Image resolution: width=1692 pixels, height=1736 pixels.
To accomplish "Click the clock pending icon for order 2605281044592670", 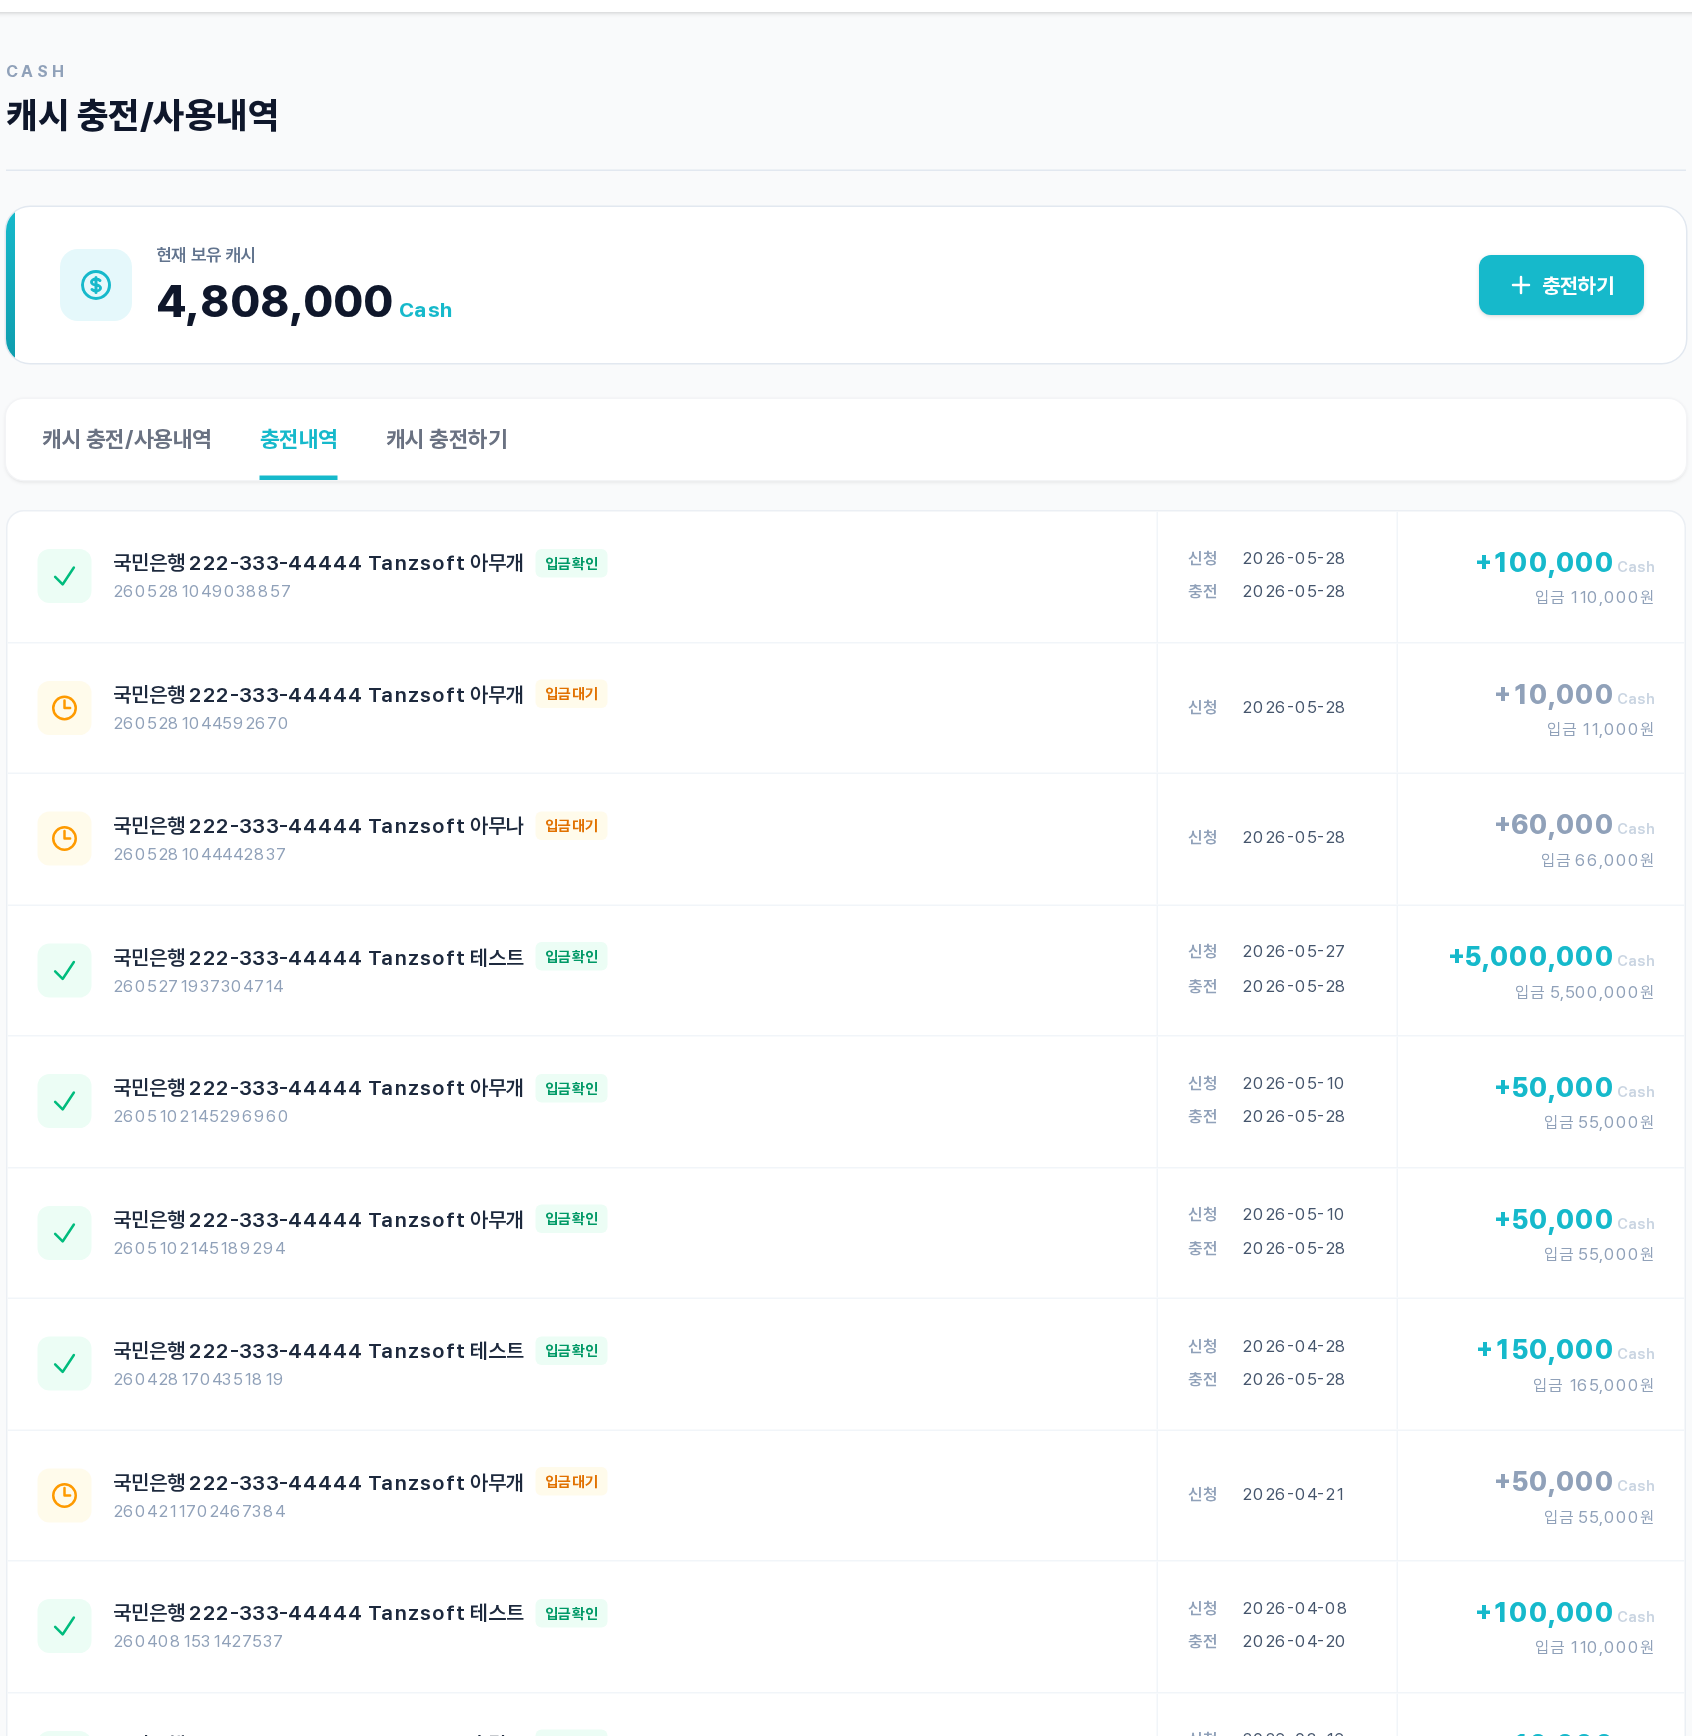I will coord(64,708).
